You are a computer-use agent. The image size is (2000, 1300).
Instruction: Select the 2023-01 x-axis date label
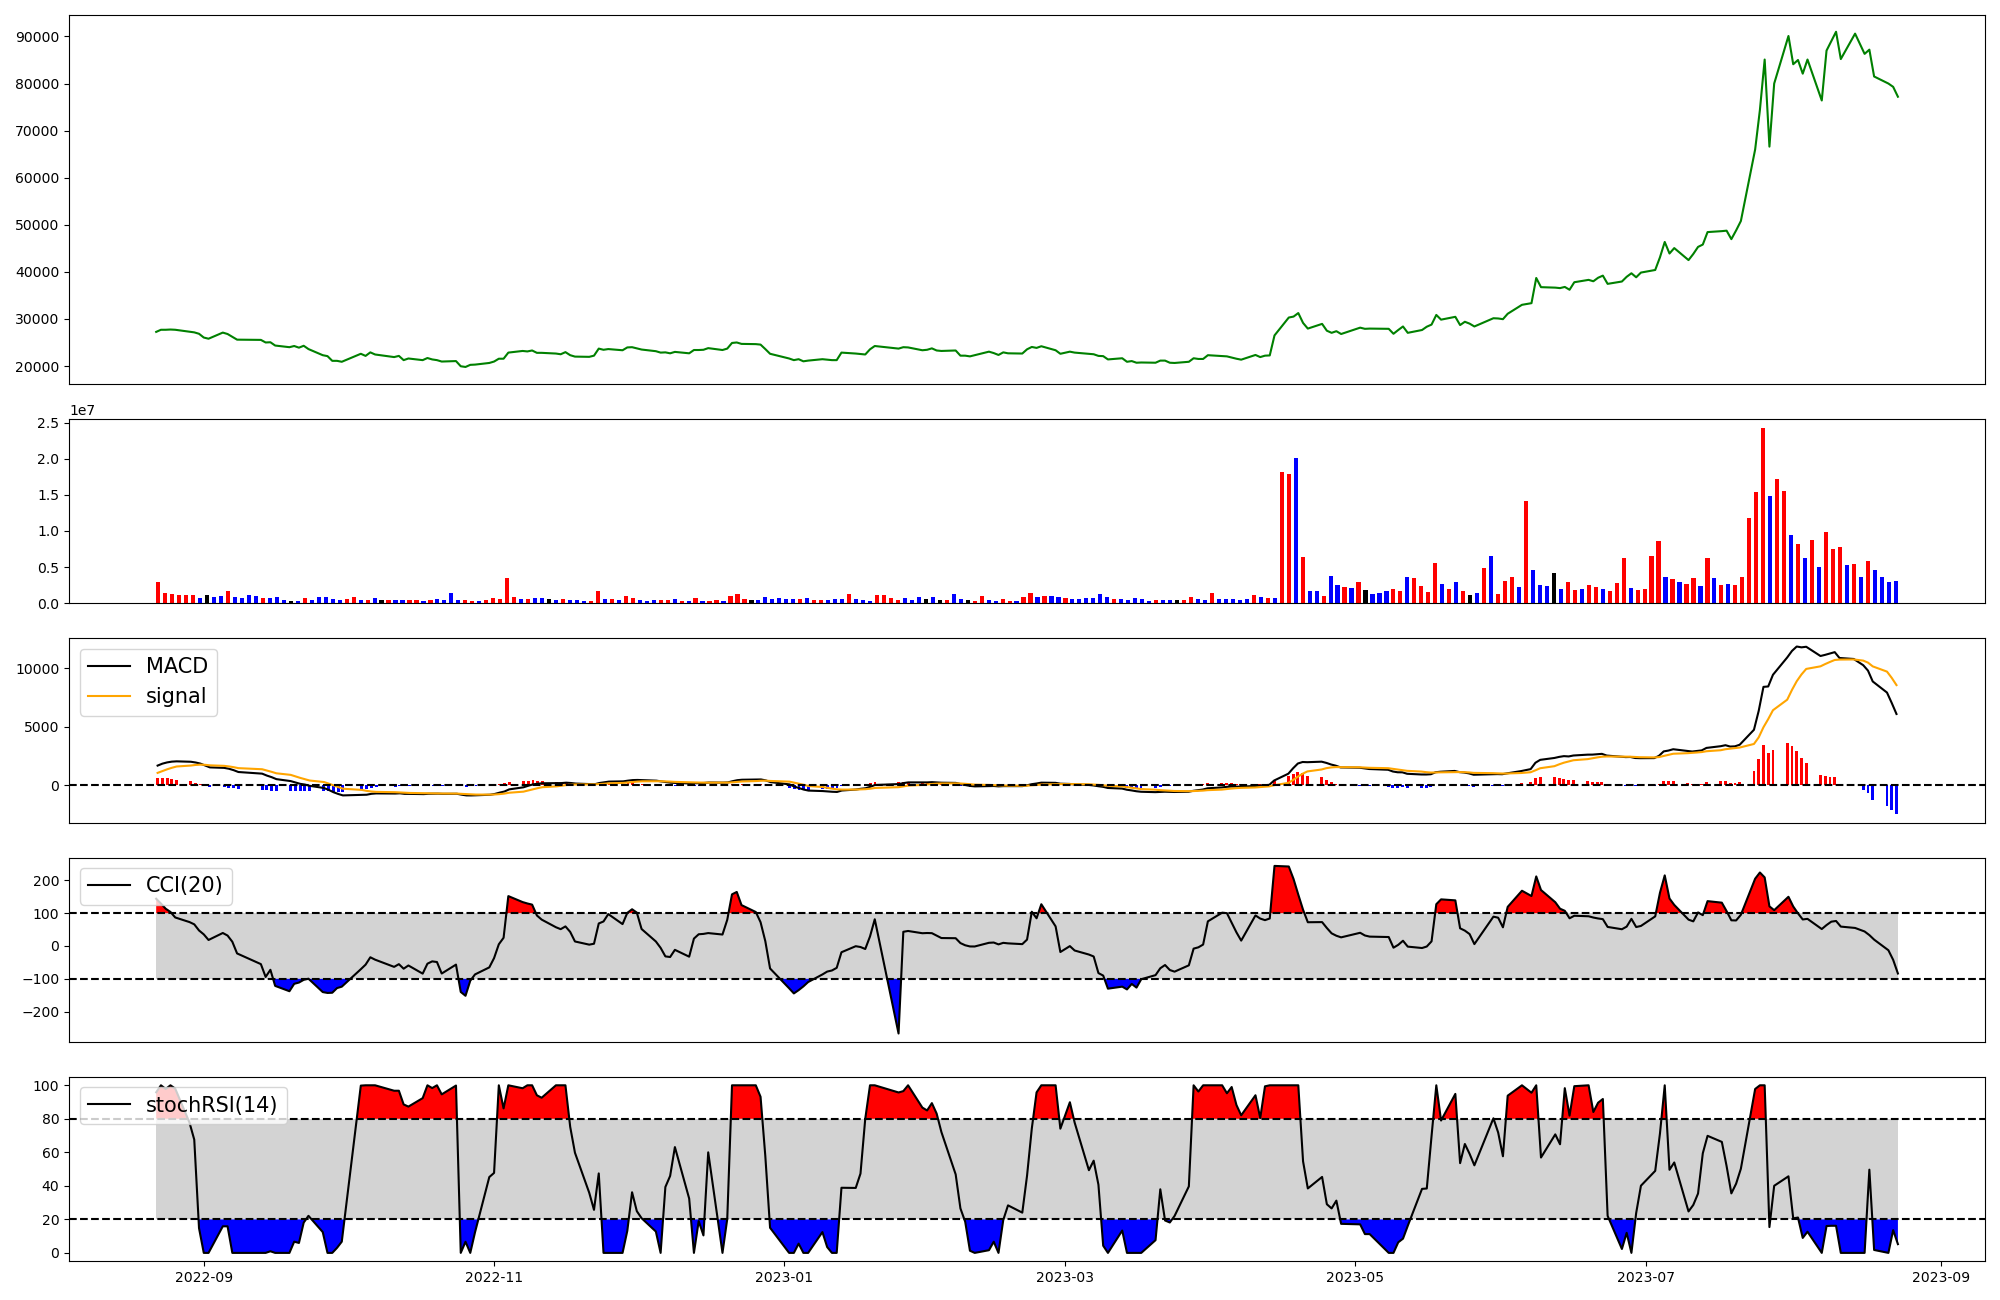point(784,1277)
